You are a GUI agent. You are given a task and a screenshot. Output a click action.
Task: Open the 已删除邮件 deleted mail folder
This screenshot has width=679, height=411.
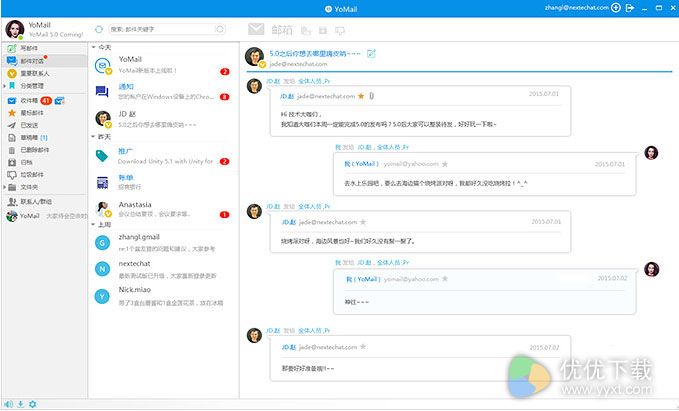(x=35, y=150)
